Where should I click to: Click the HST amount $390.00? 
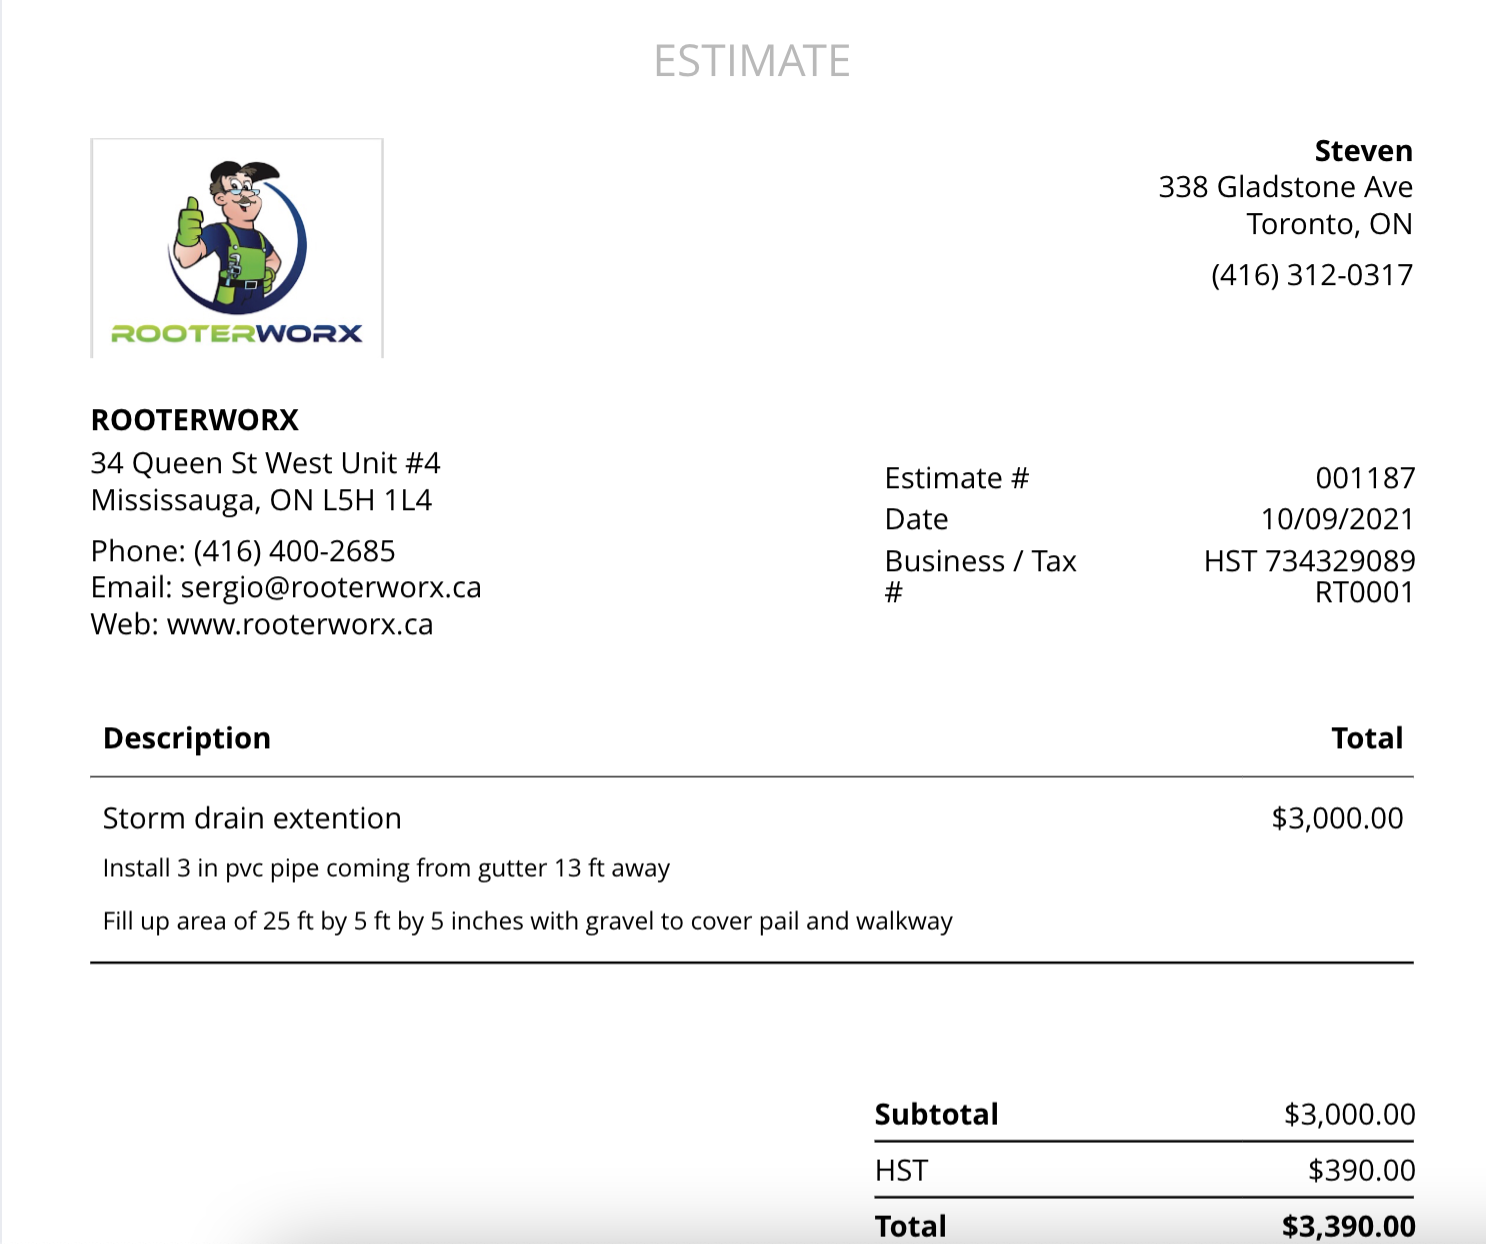(1361, 1171)
